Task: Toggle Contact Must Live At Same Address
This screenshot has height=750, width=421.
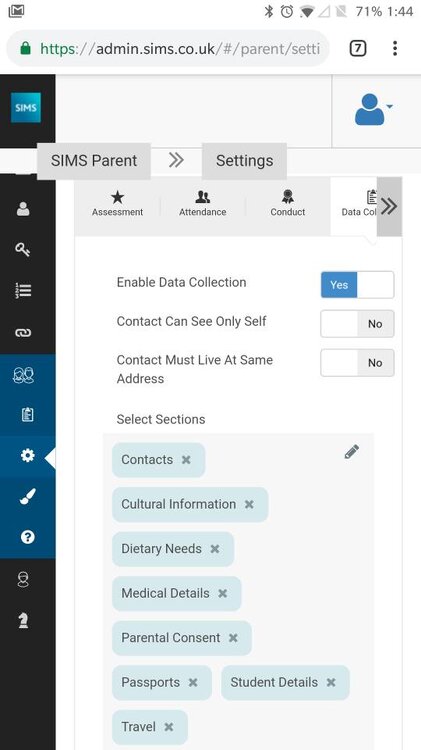Action: click(x=357, y=363)
